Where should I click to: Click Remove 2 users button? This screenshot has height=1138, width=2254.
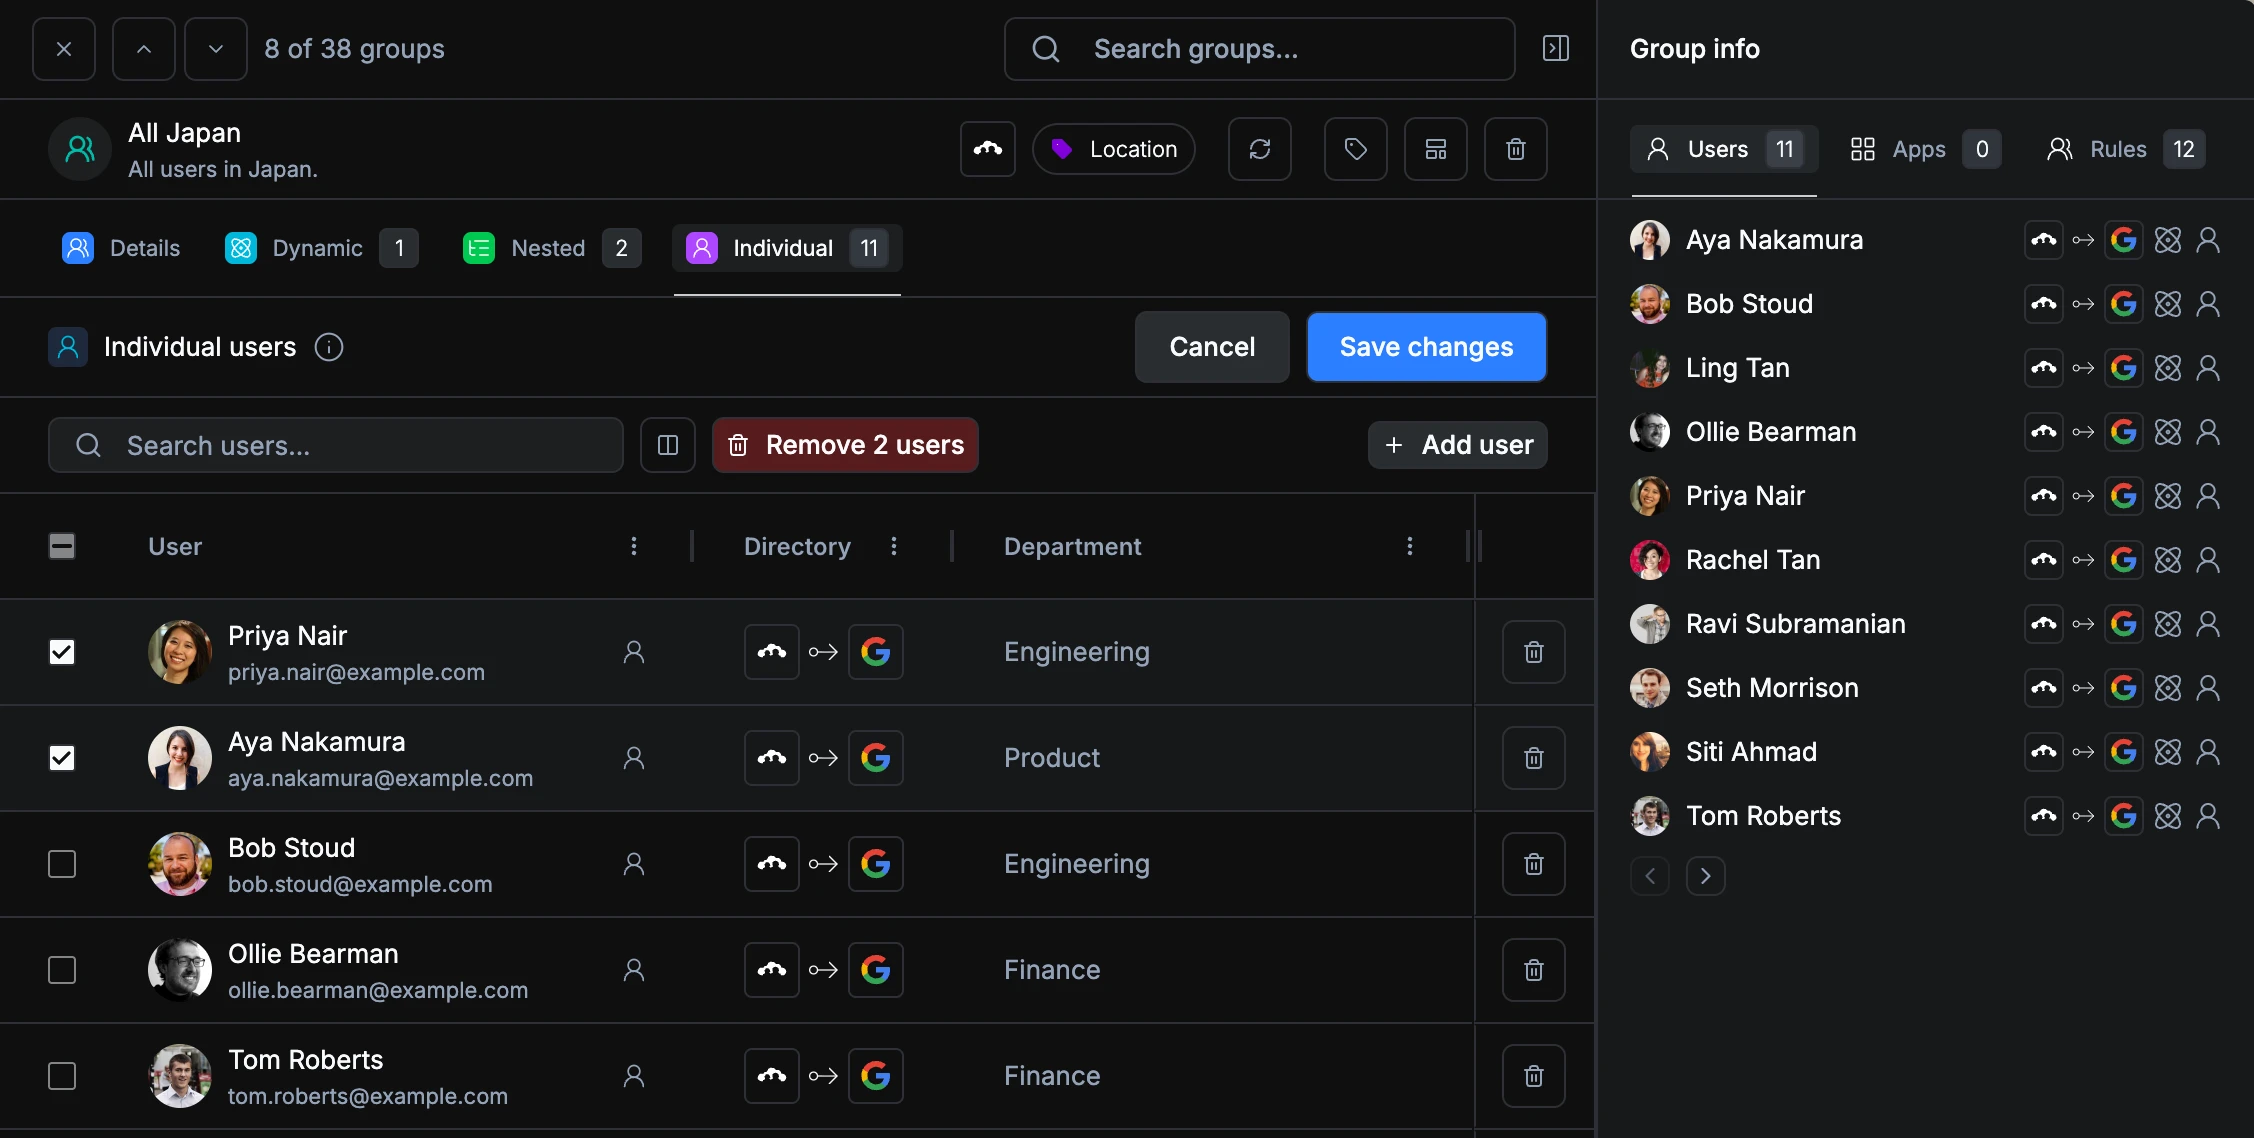coord(845,445)
